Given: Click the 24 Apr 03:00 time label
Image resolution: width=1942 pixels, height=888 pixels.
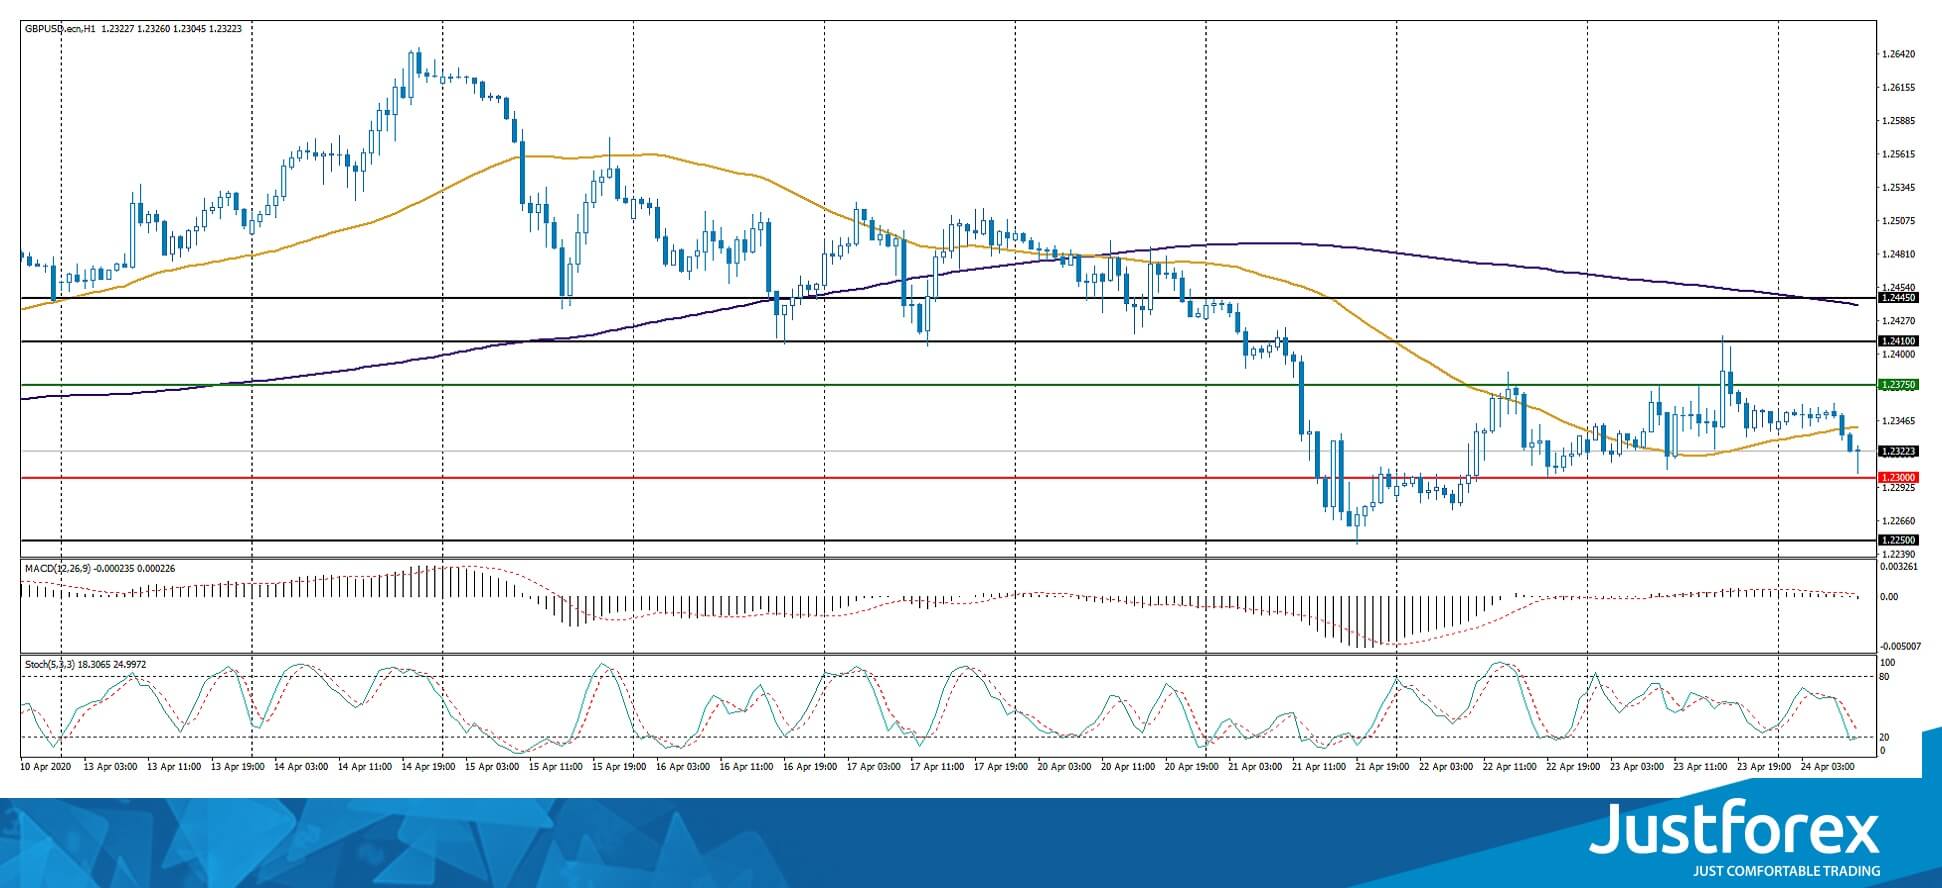Looking at the screenshot, I should (1828, 766).
